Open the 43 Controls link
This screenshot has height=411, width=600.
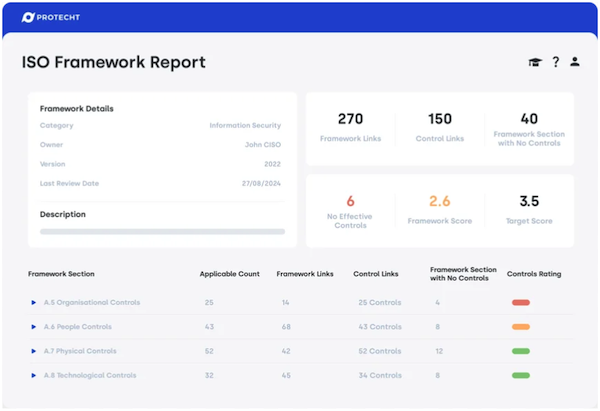pos(378,327)
